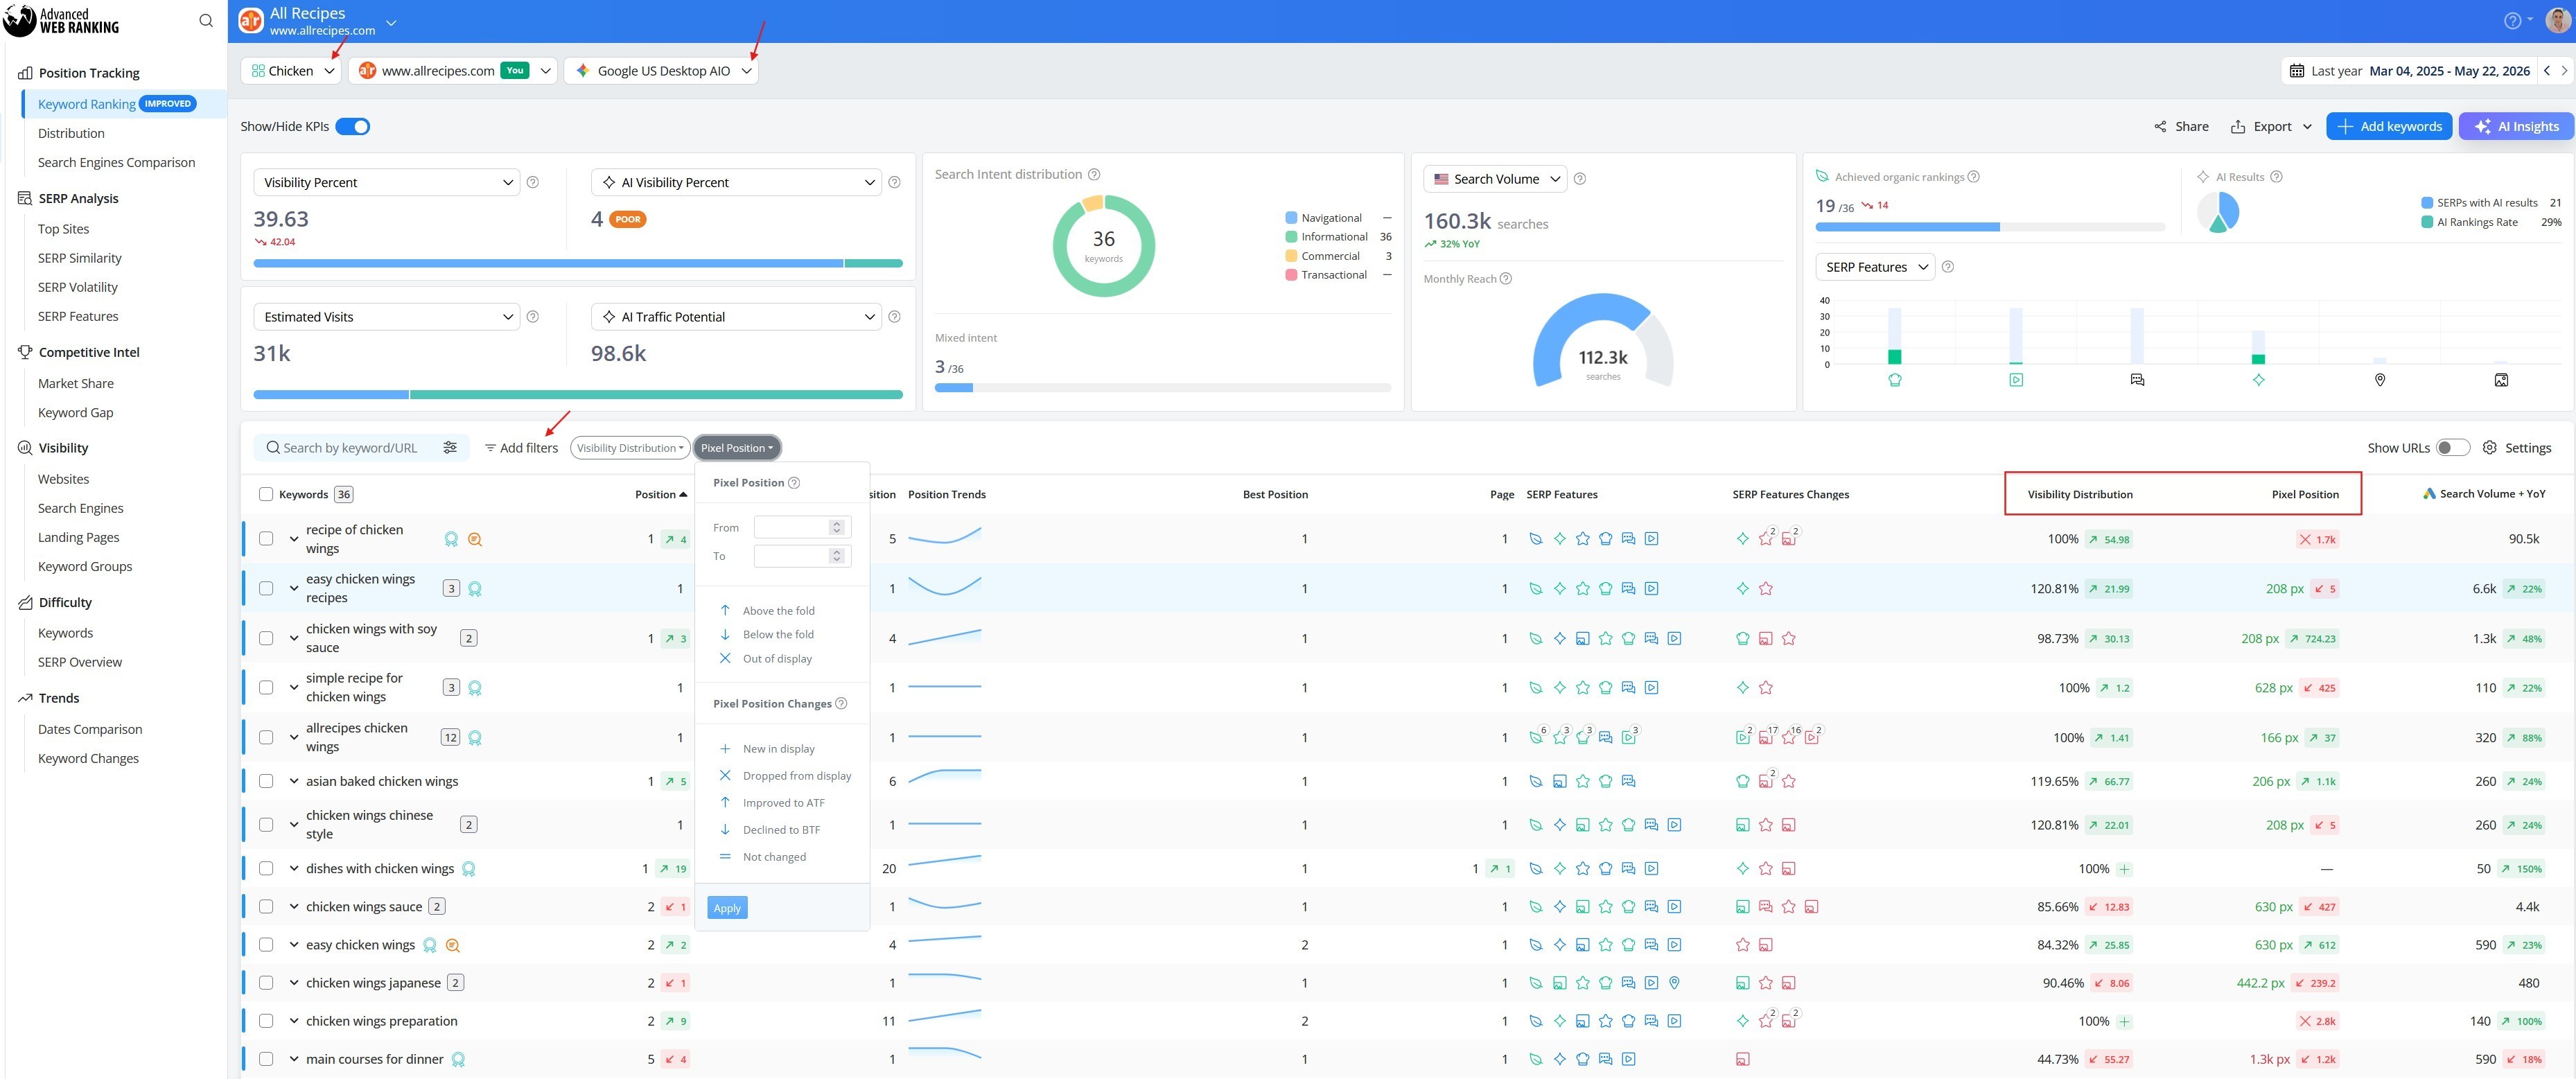This screenshot has height=1079, width=2576.
Task: Click the Pixel Position Changes info icon
Action: [x=841, y=704]
